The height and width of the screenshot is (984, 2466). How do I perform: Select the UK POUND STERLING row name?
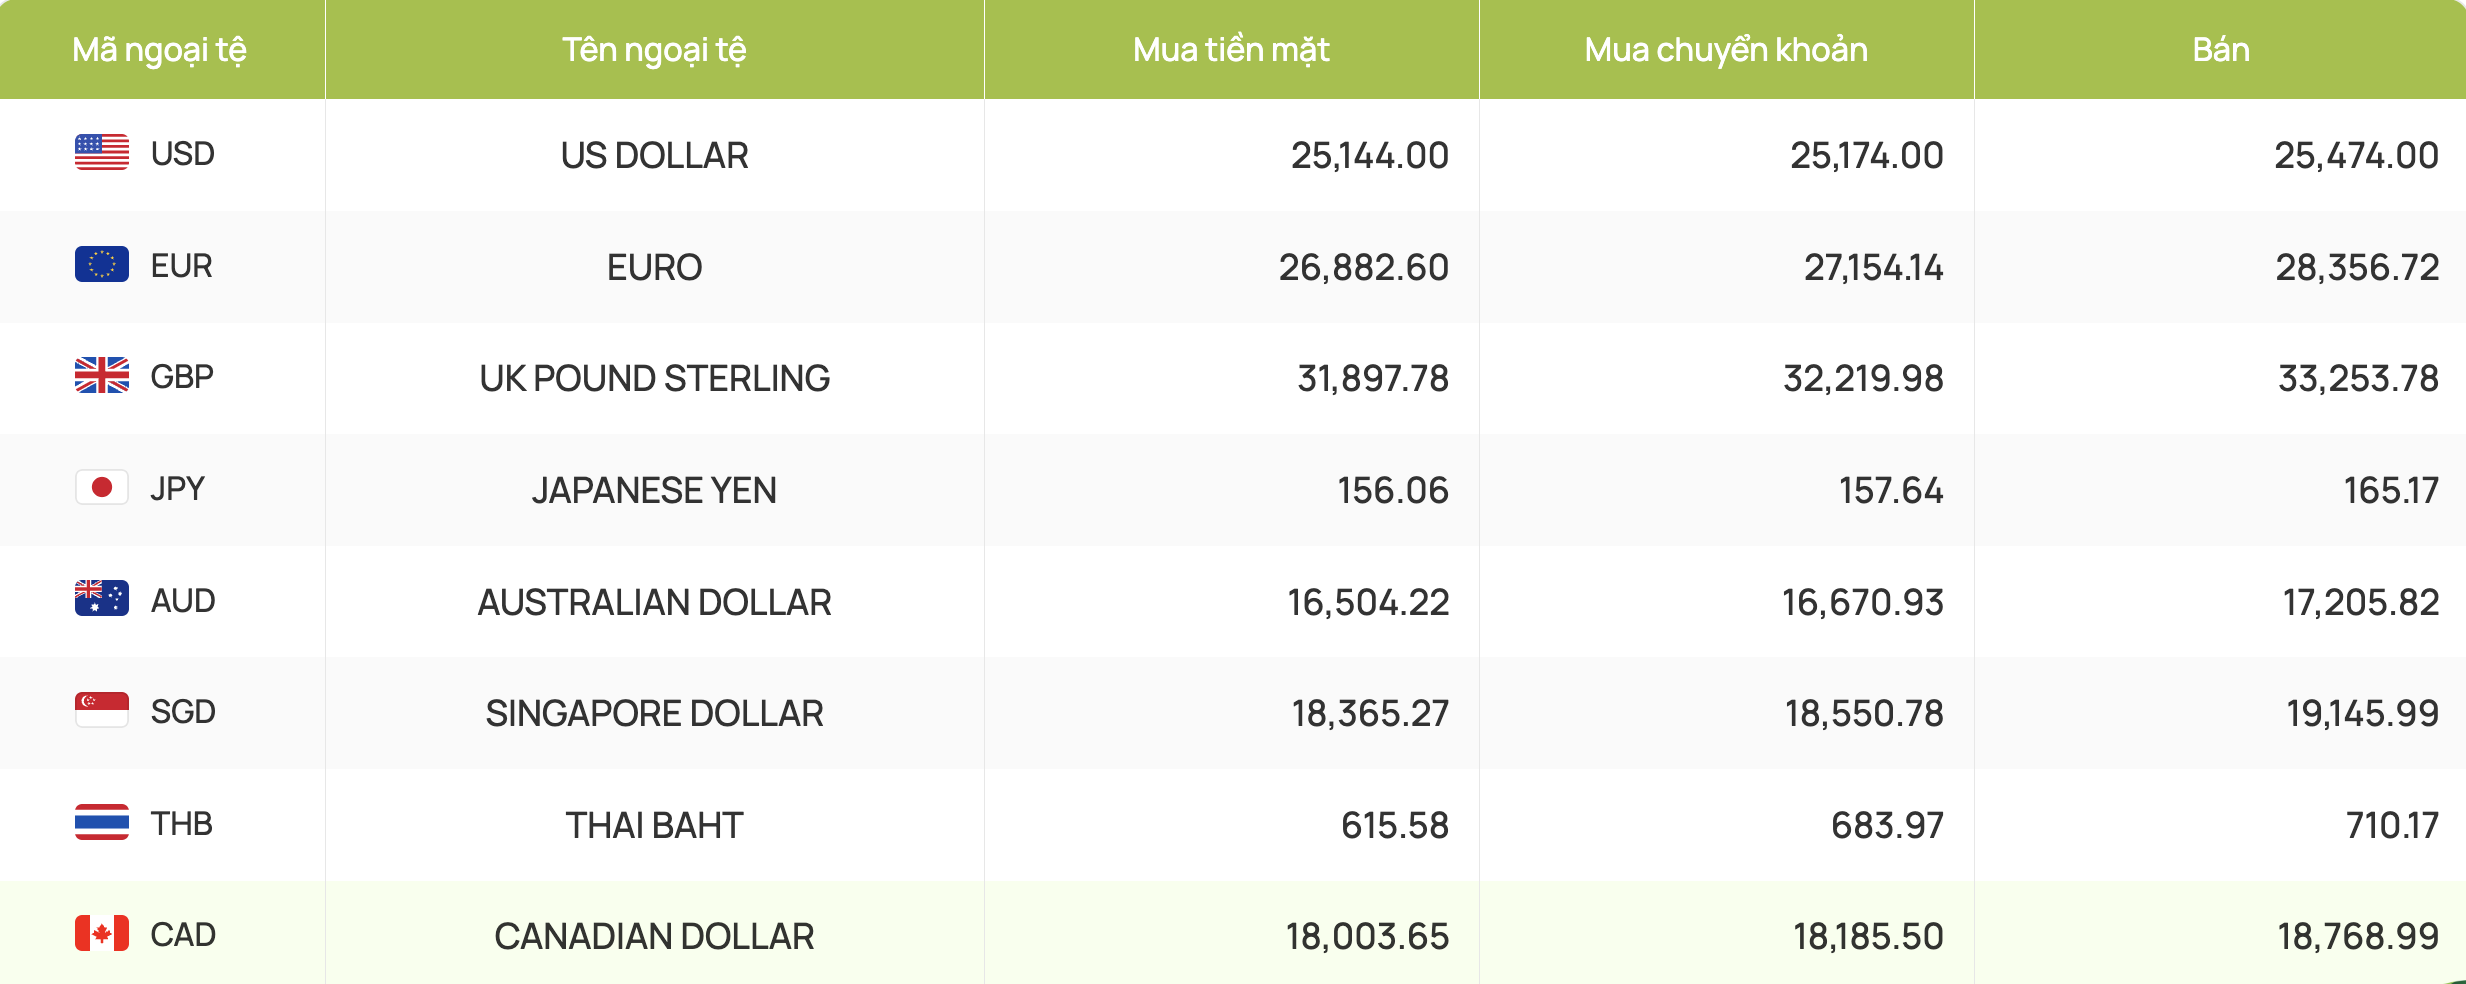click(655, 378)
